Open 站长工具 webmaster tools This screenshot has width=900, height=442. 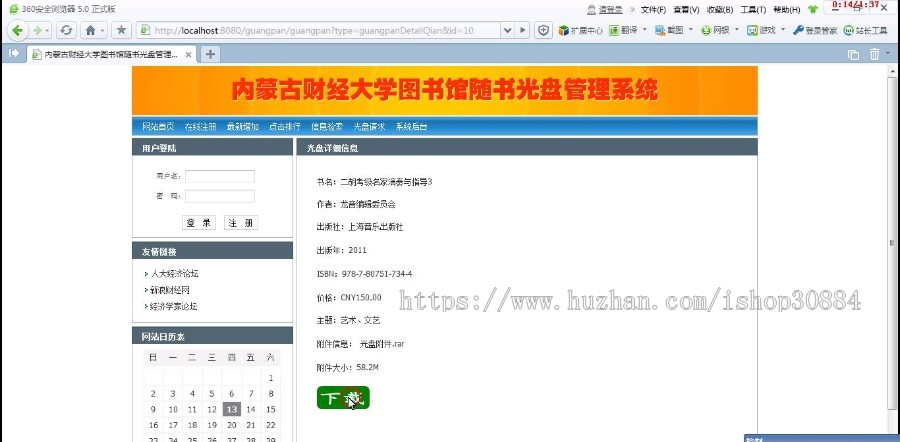866,30
